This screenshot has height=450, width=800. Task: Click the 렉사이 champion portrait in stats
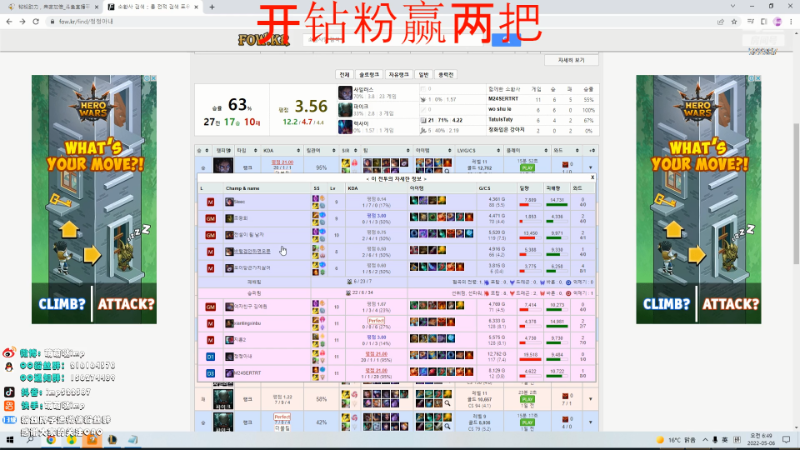click(x=345, y=127)
